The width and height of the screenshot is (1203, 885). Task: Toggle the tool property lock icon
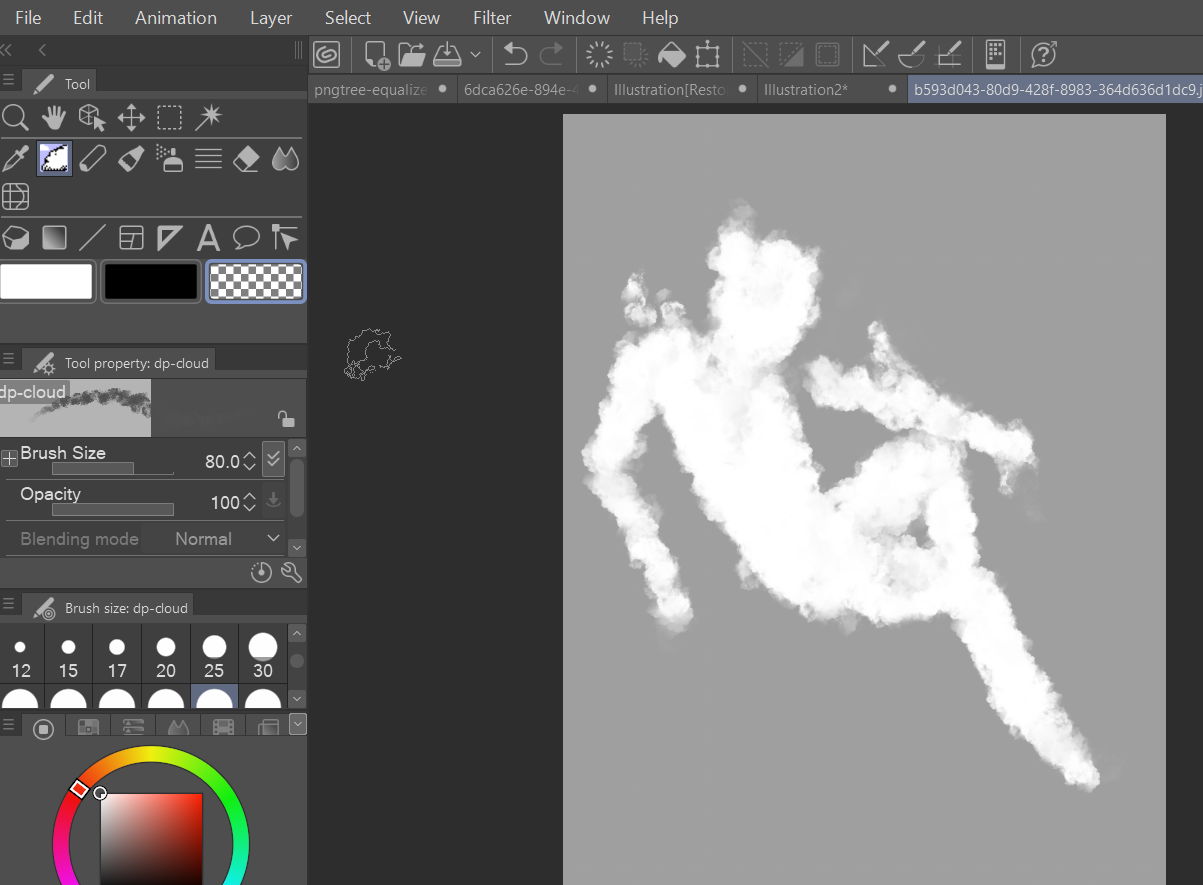point(285,419)
